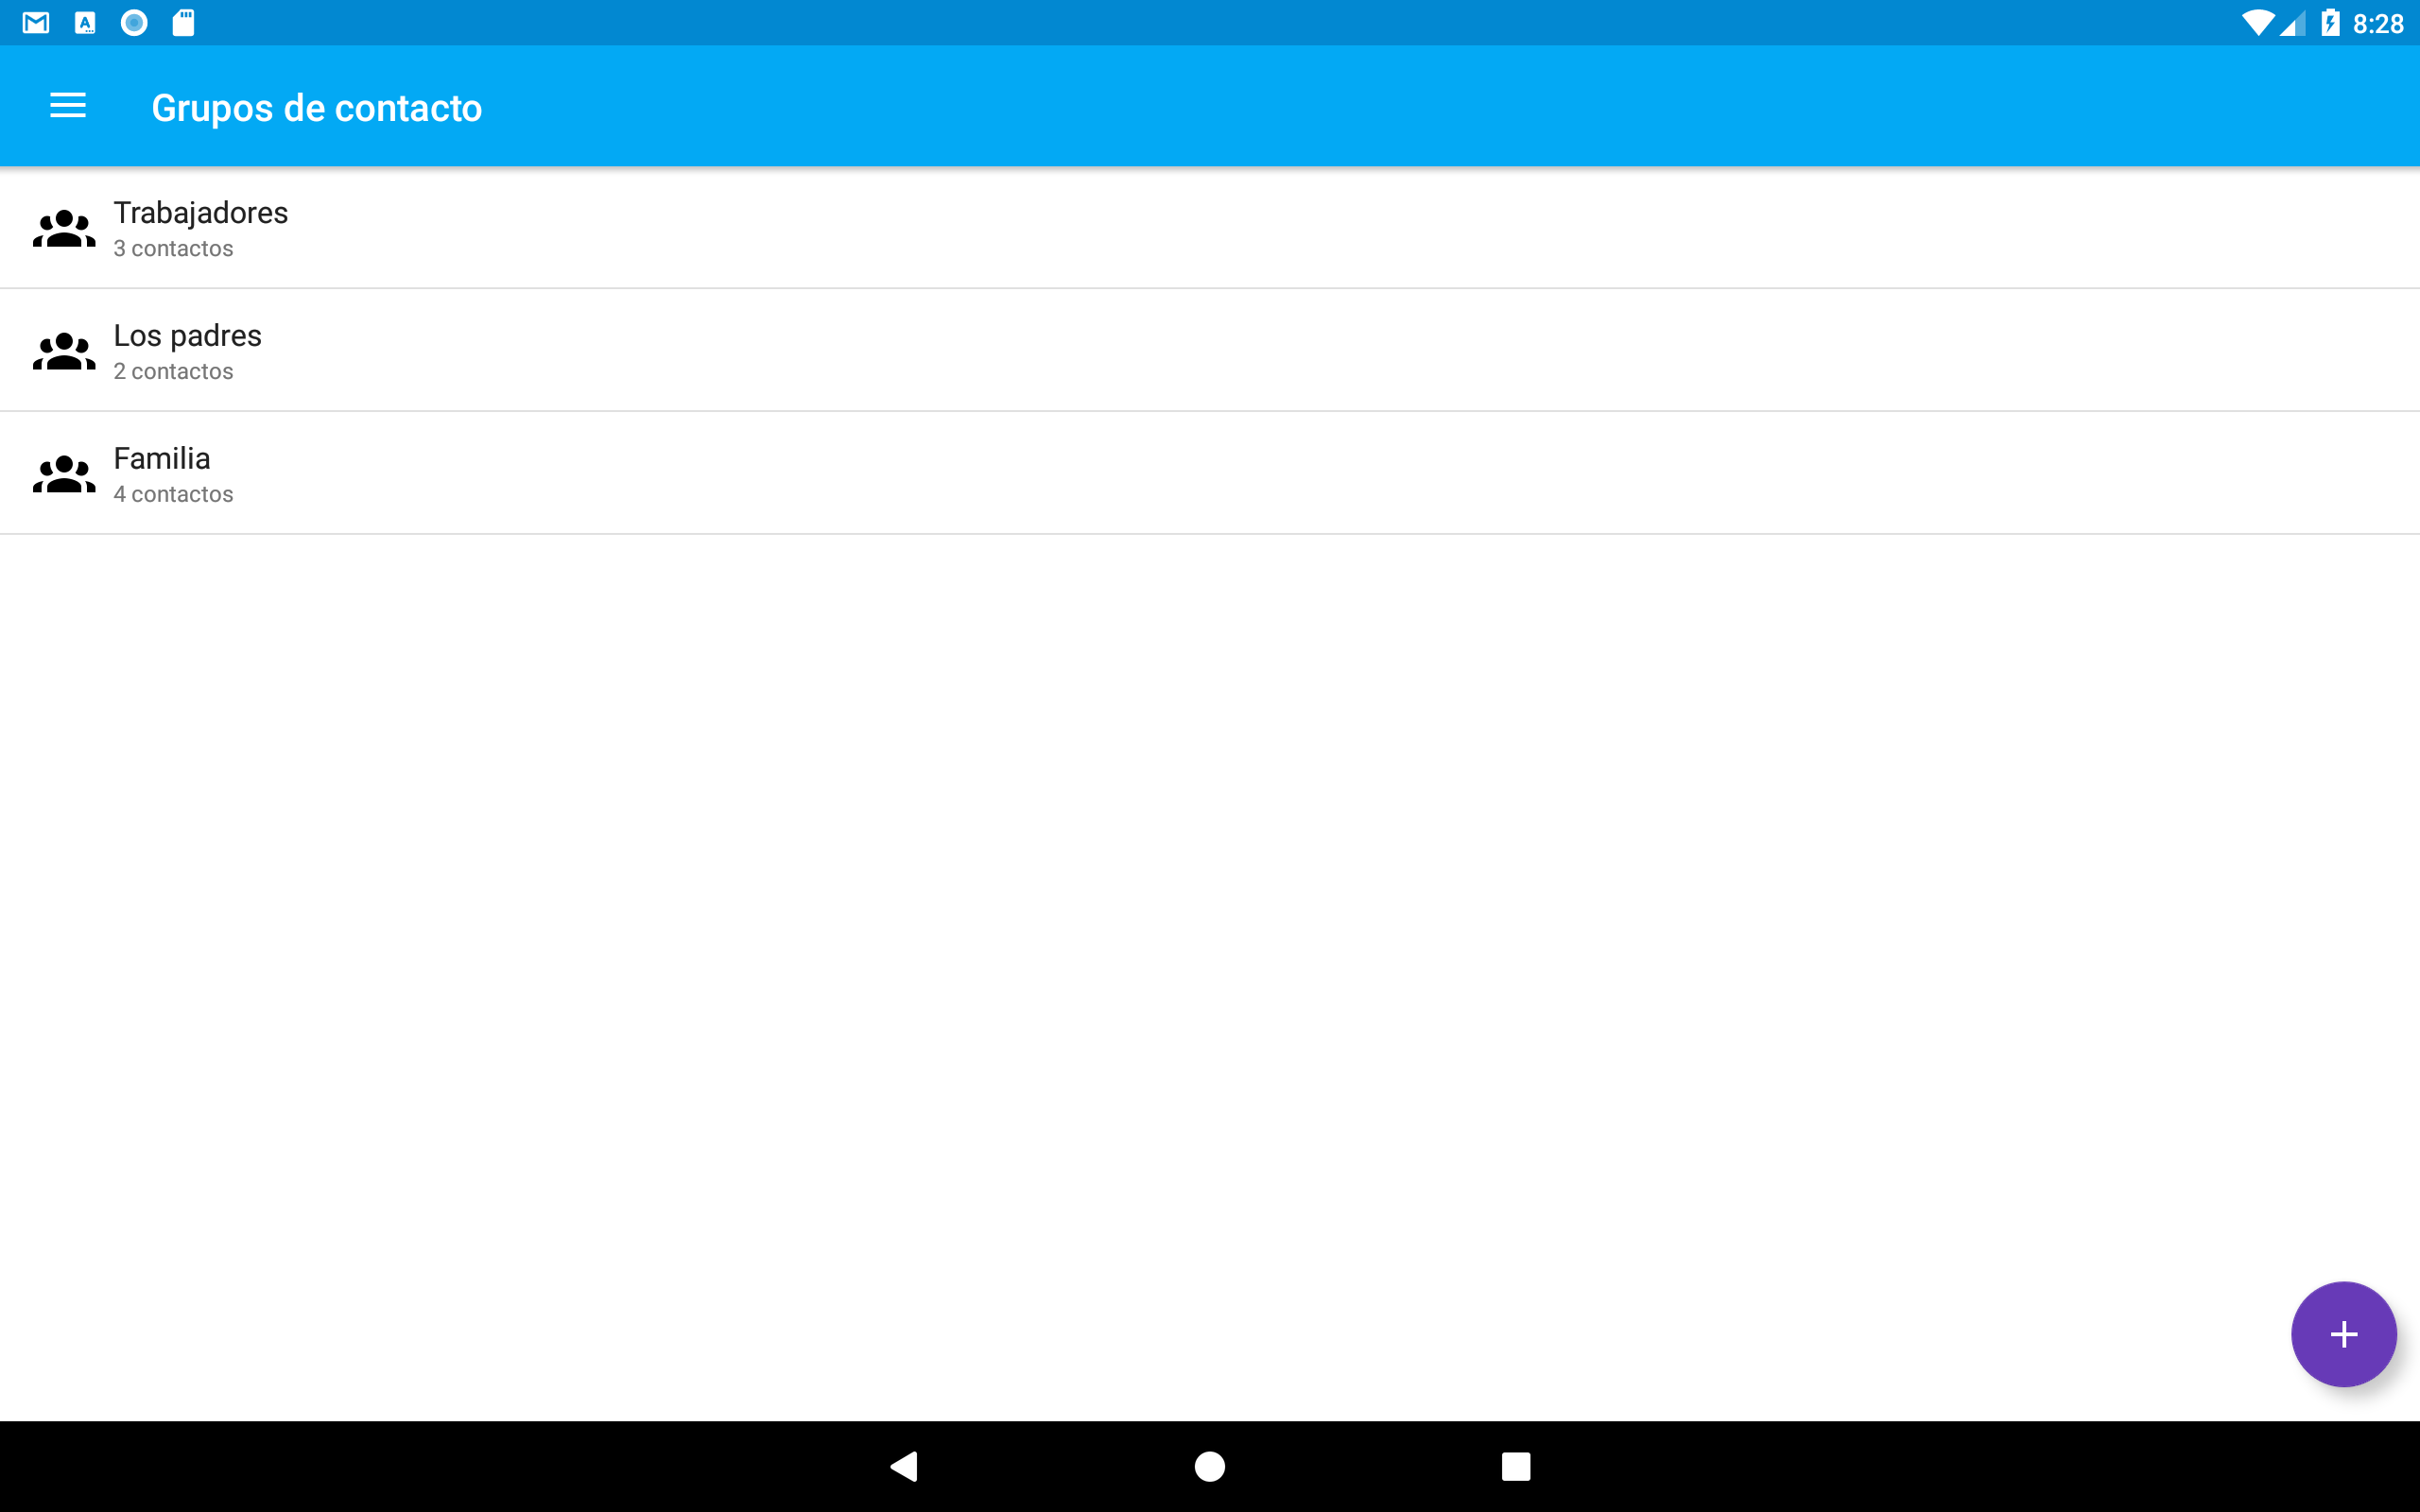Screen dimensions: 2420x1512
Task: Tap the Wi-Fi status icon
Action: pos(2256,23)
